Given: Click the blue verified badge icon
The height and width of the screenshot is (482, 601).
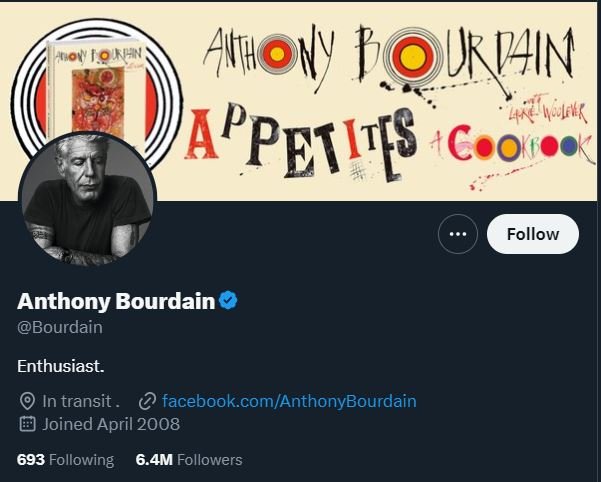Looking at the screenshot, I should coord(228,300).
